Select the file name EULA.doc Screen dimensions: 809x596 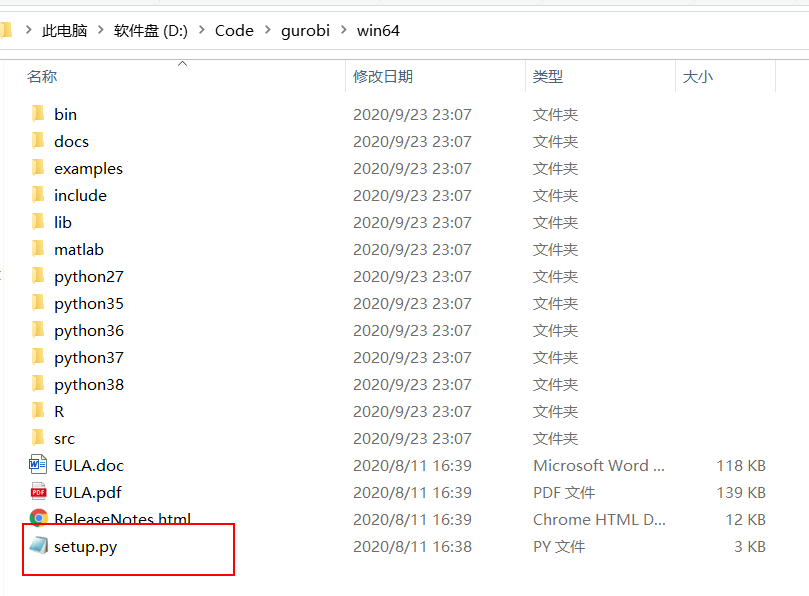point(89,465)
